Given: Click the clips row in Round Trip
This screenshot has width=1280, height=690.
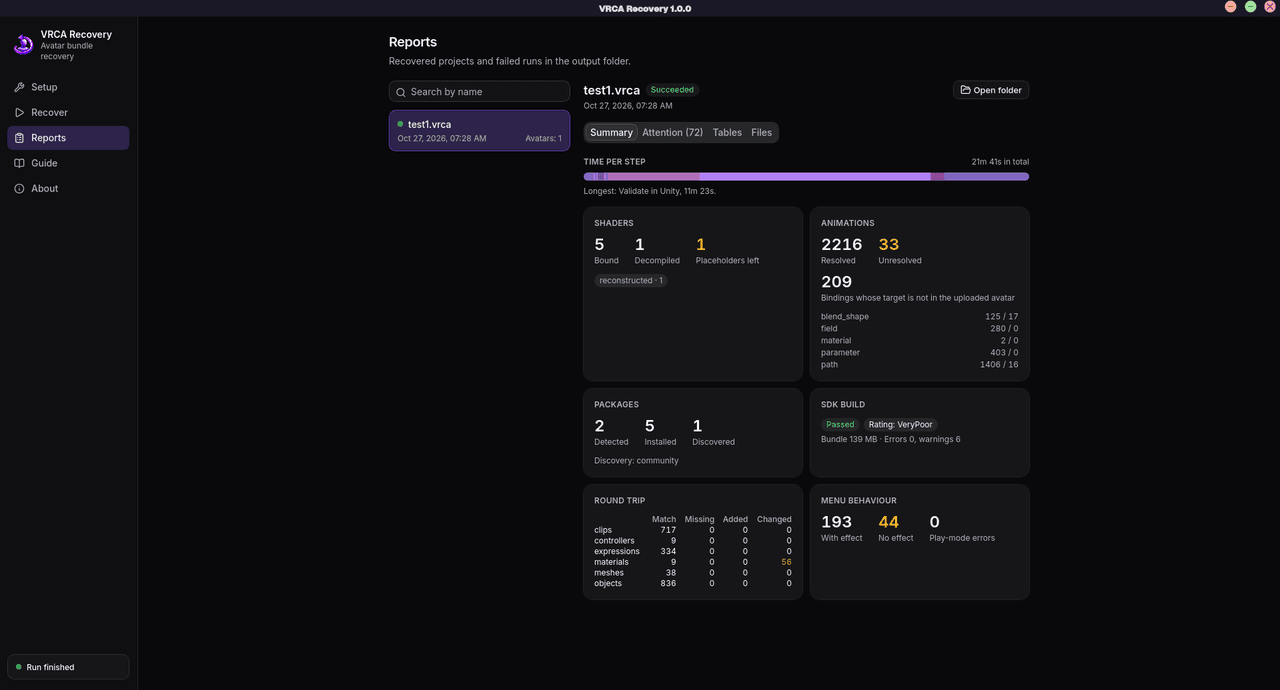Looking at the screenshot, I should coord(693,530).
